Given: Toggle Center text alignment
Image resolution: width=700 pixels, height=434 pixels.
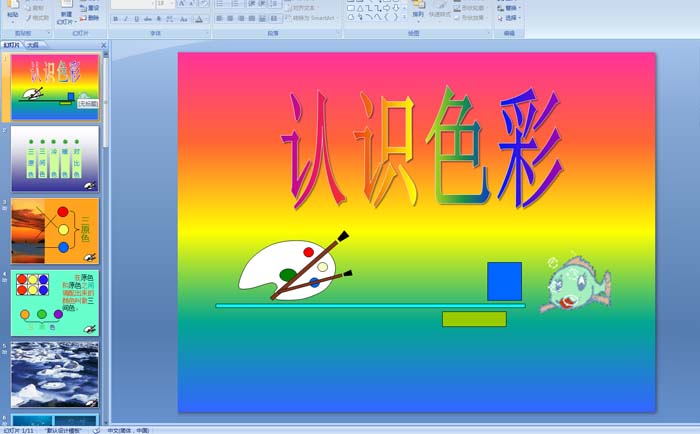Looking at the screenshot, I should (x=230, y=19).
